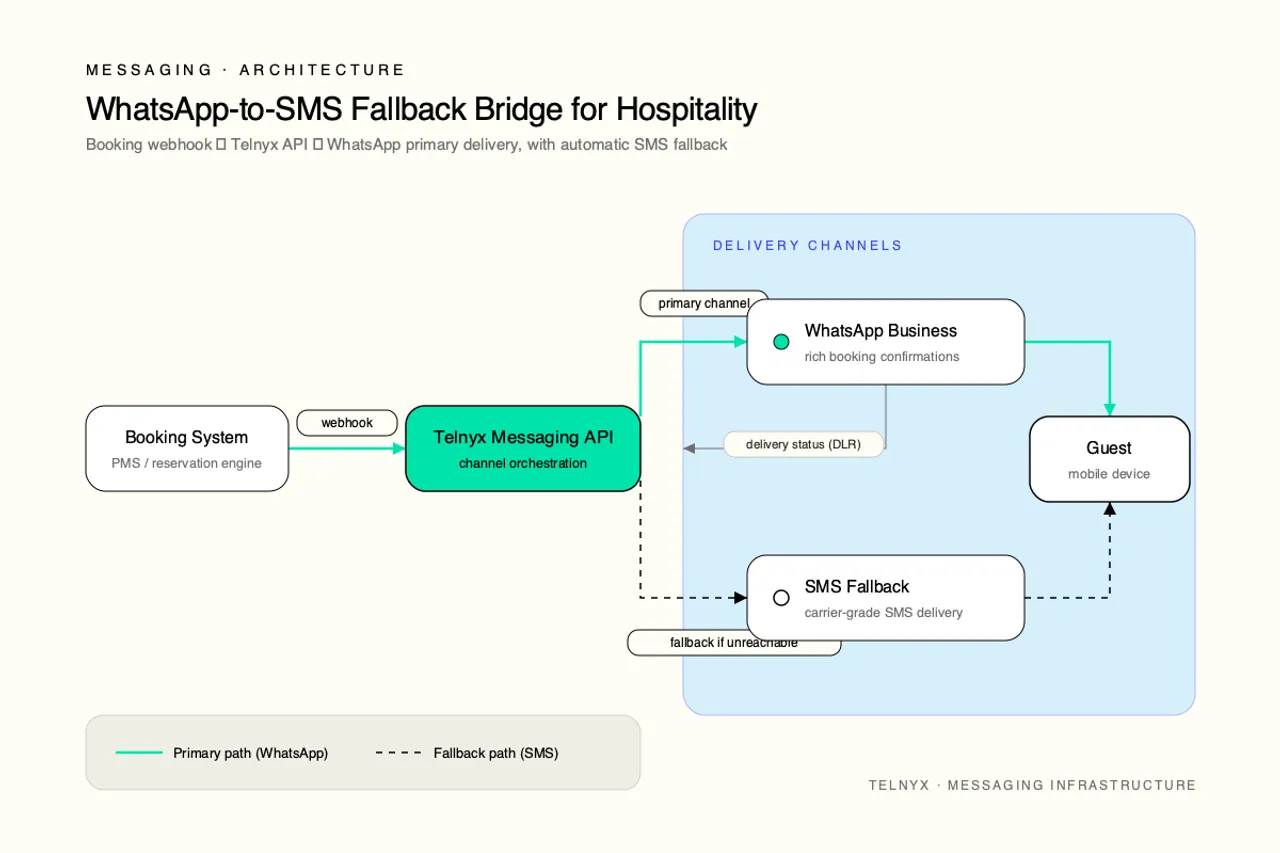Select the WhatsApp Business node
The height and width of the screenshot is (853, 1280).
(x=886, y=342)
